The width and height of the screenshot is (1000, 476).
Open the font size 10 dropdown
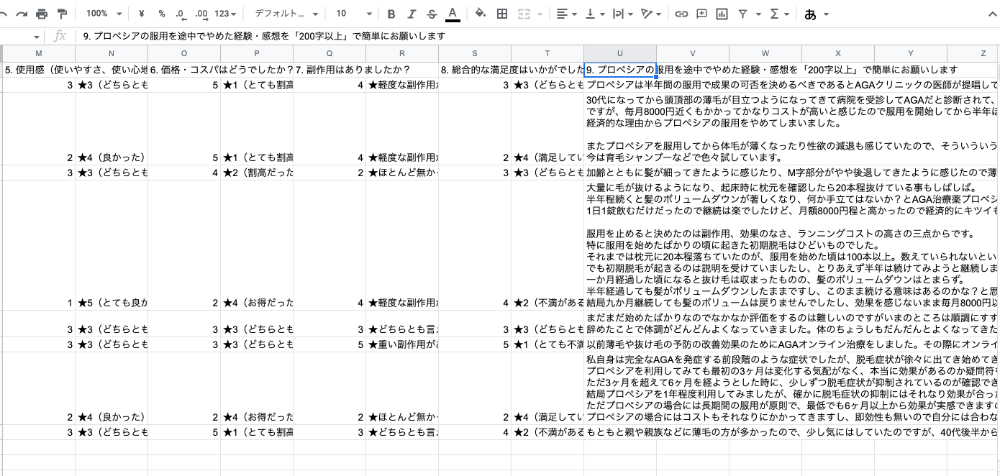(x=353, y=13)
